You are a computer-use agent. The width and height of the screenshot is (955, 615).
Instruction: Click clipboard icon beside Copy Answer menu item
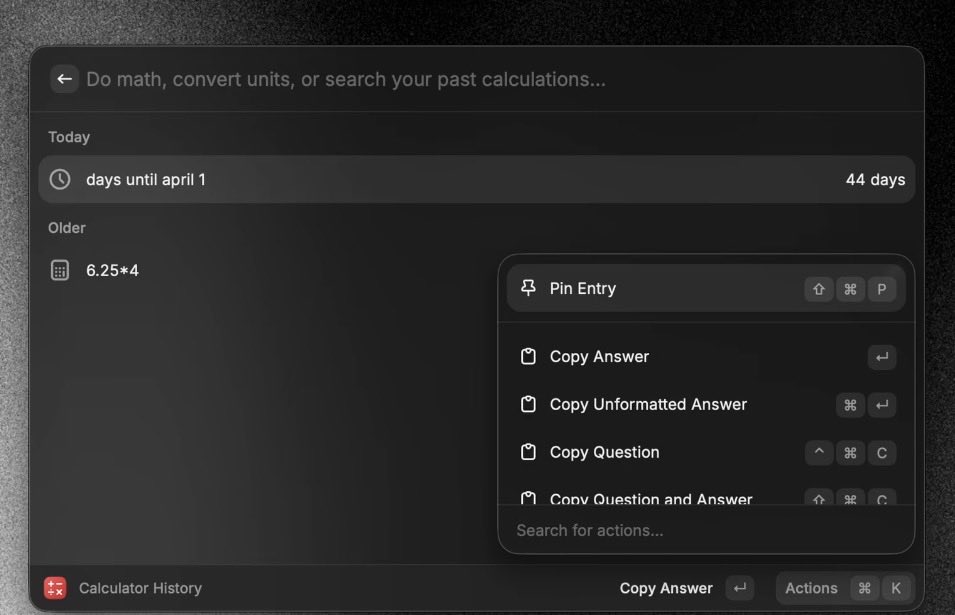point(528,356)
